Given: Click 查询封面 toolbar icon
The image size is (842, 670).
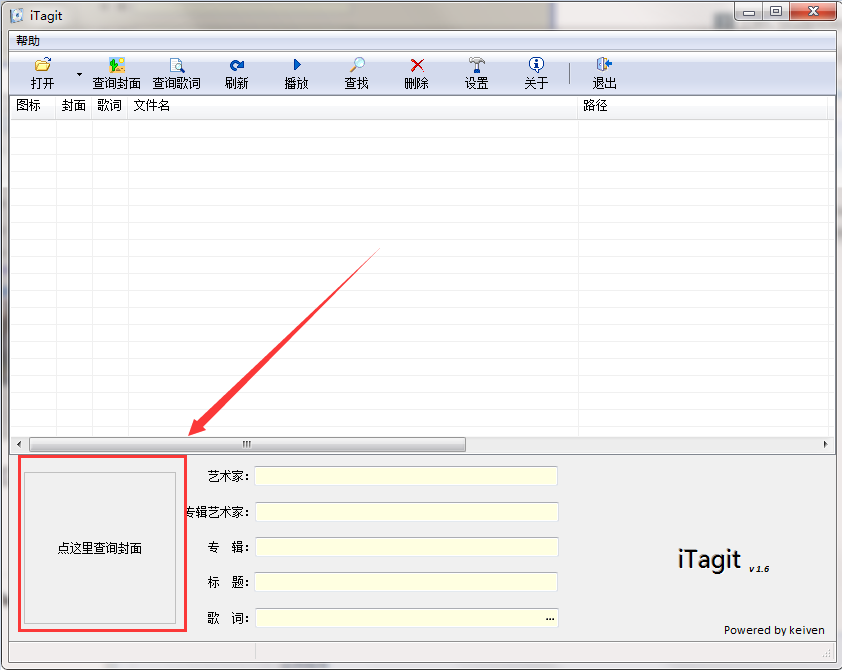Looking at the screenshot, I should (117, 65).
